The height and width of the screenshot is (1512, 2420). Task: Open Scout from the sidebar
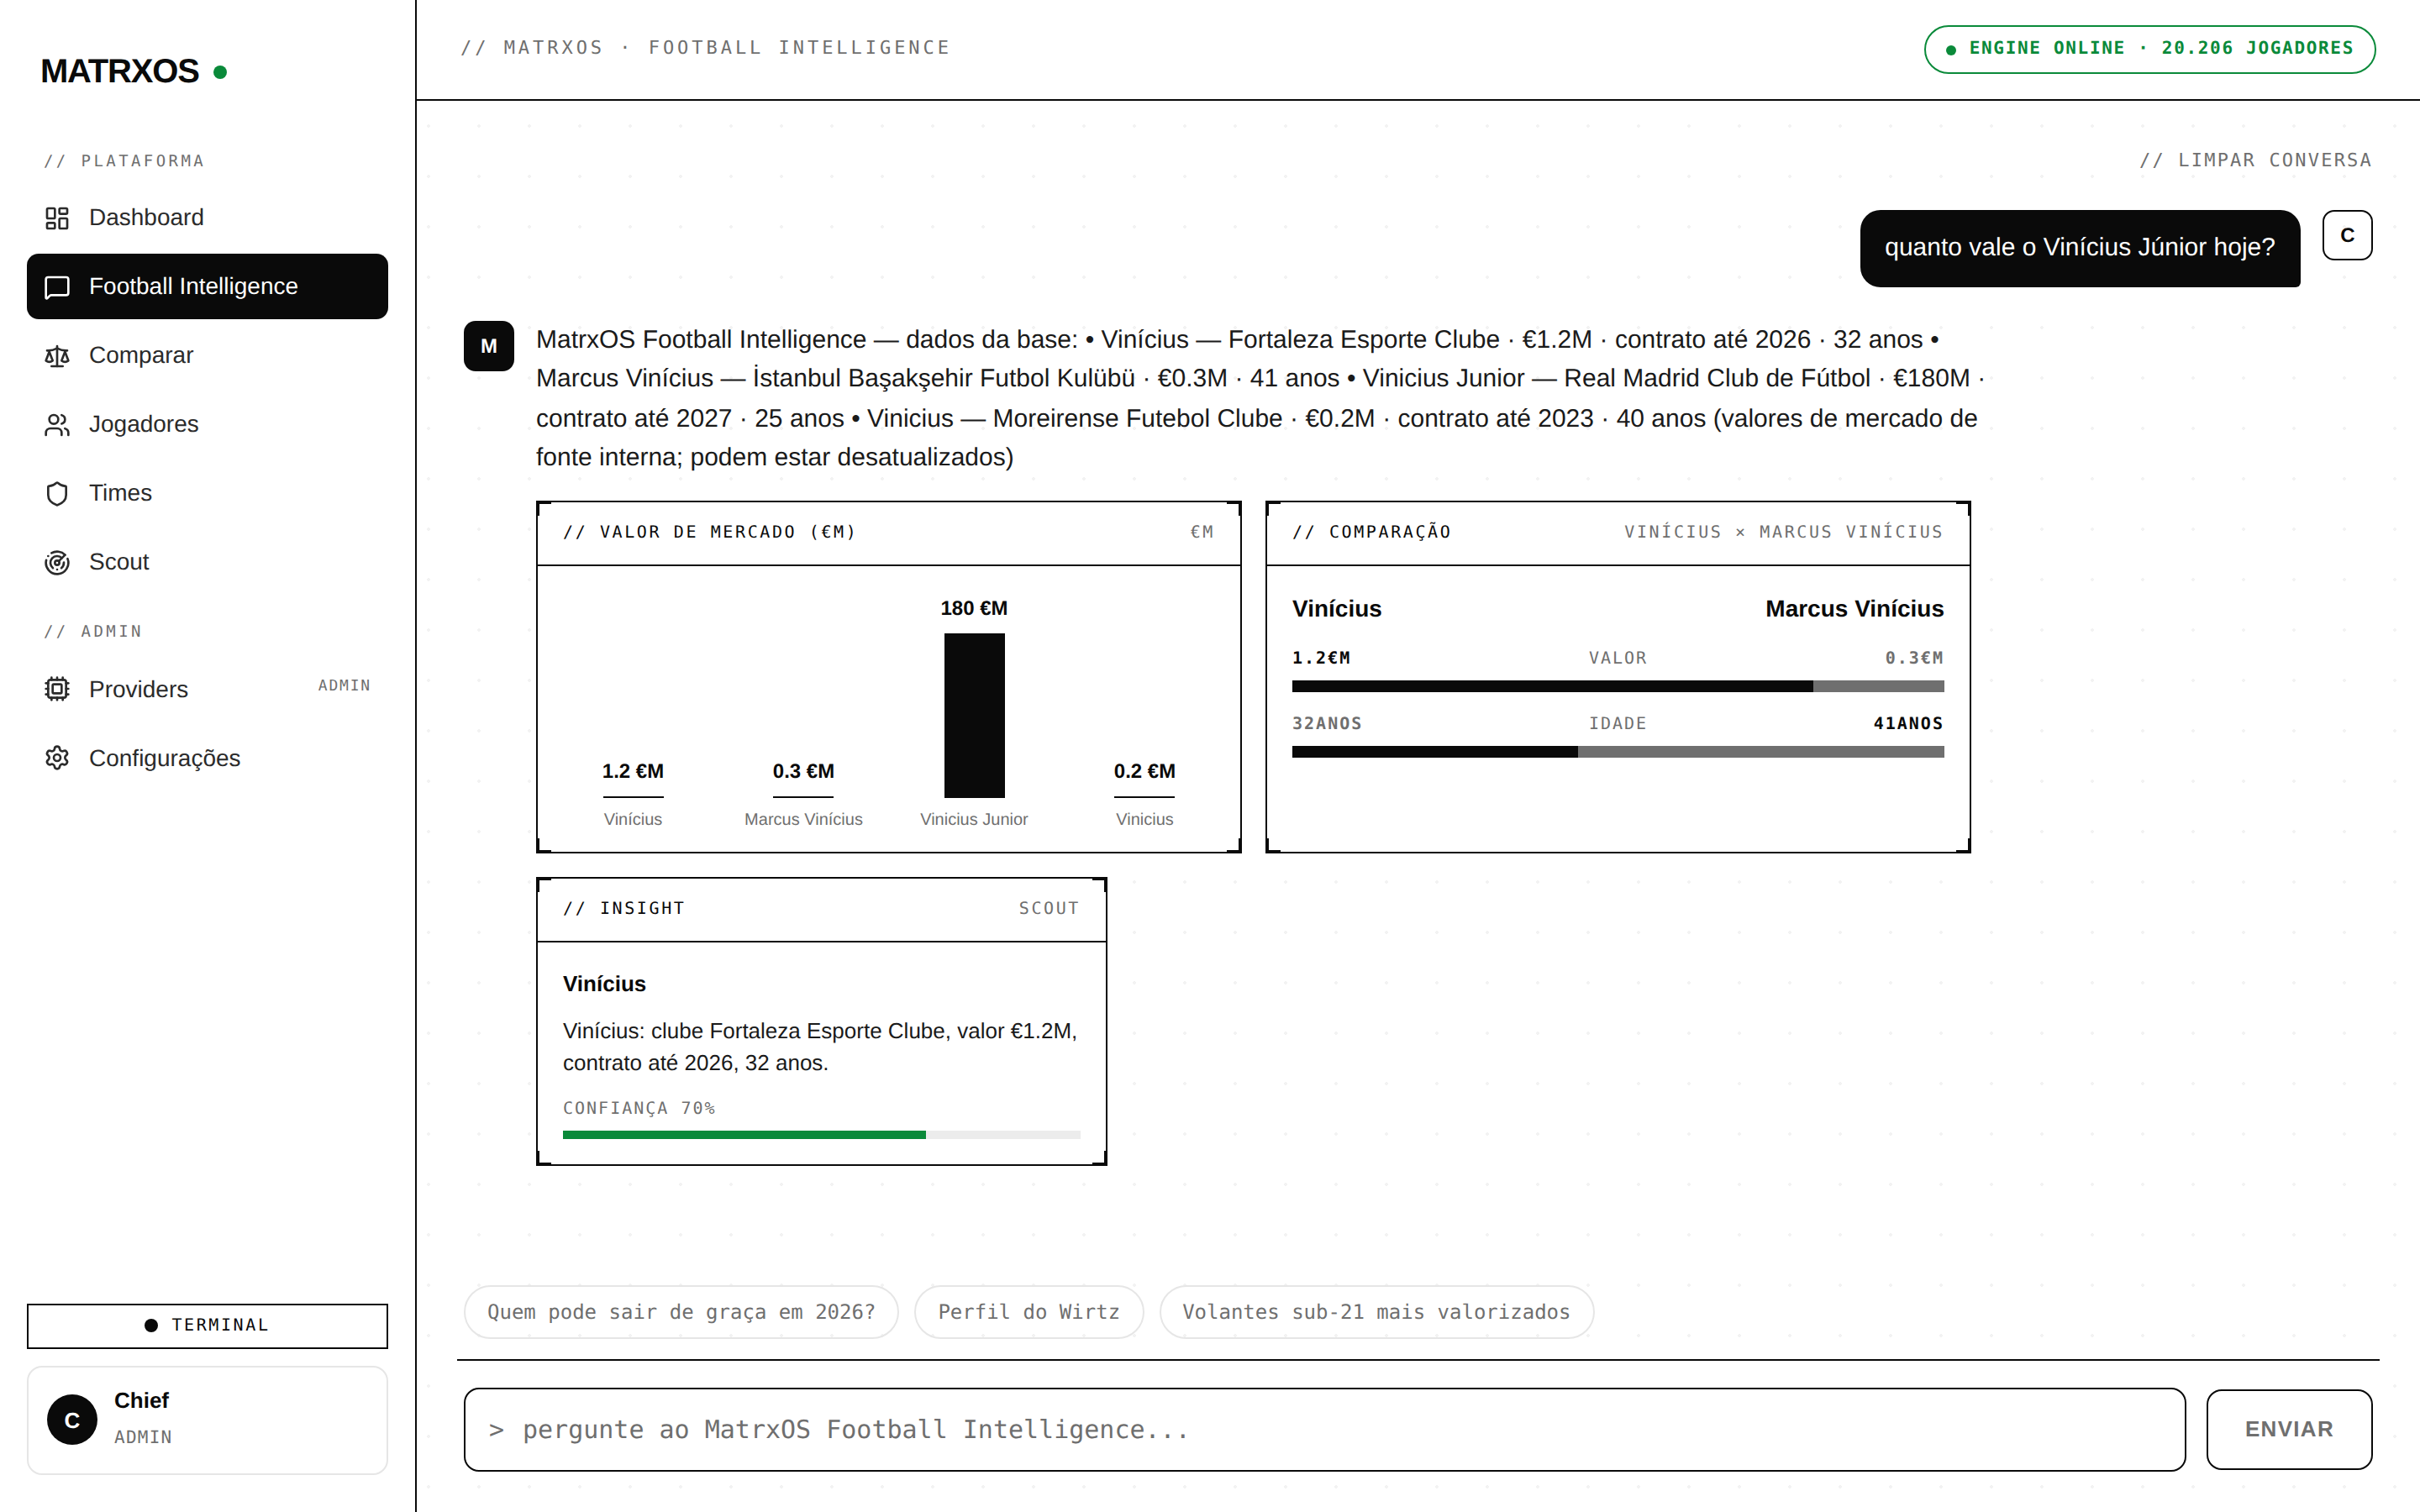coord(207,563)
